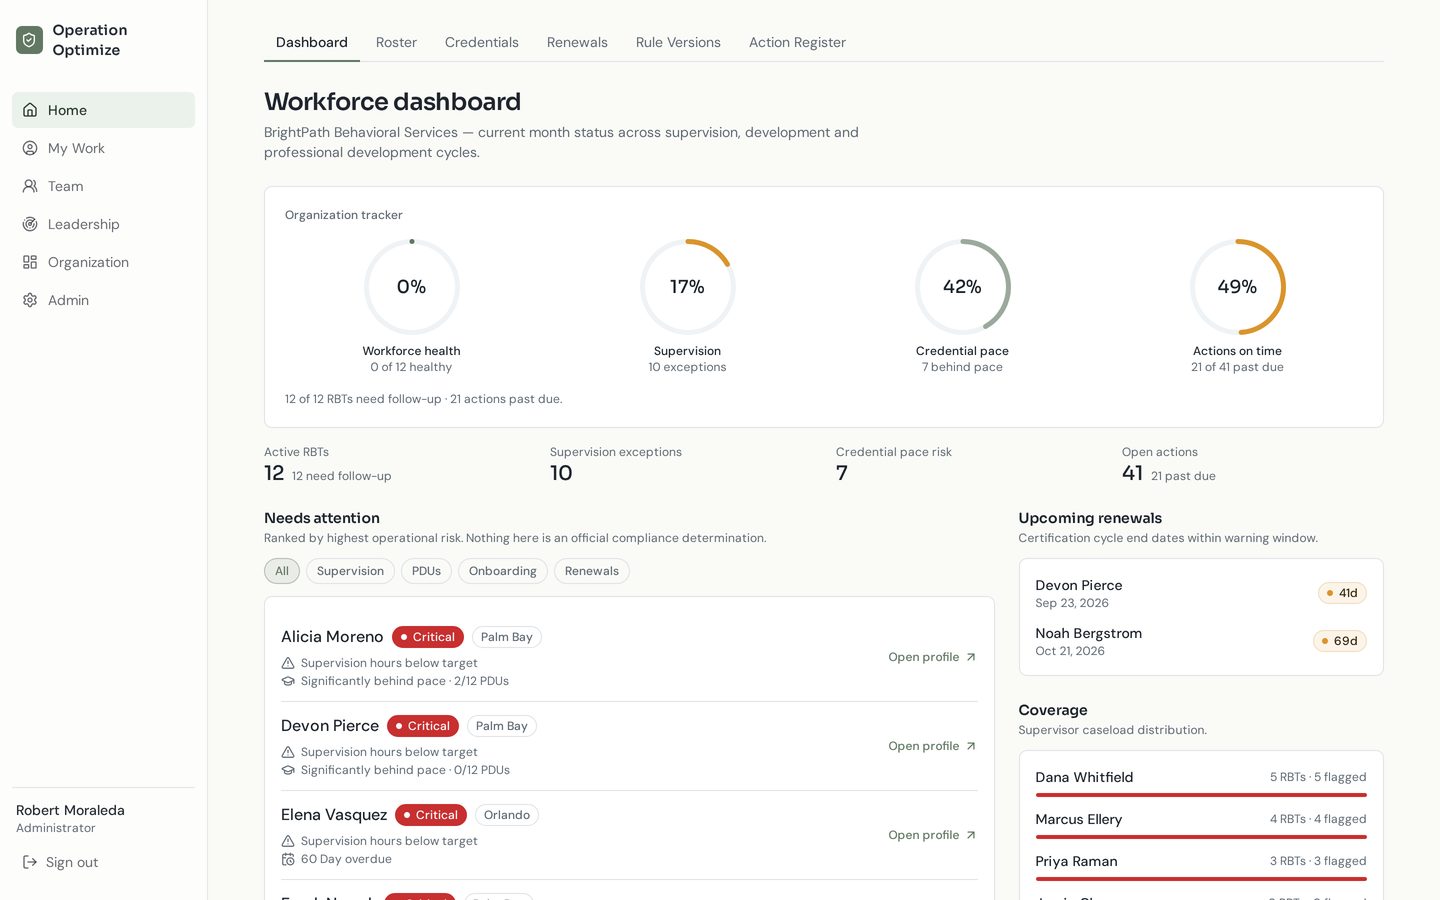
Task: Go to the Renewals tab
Action: click(577, 42)
